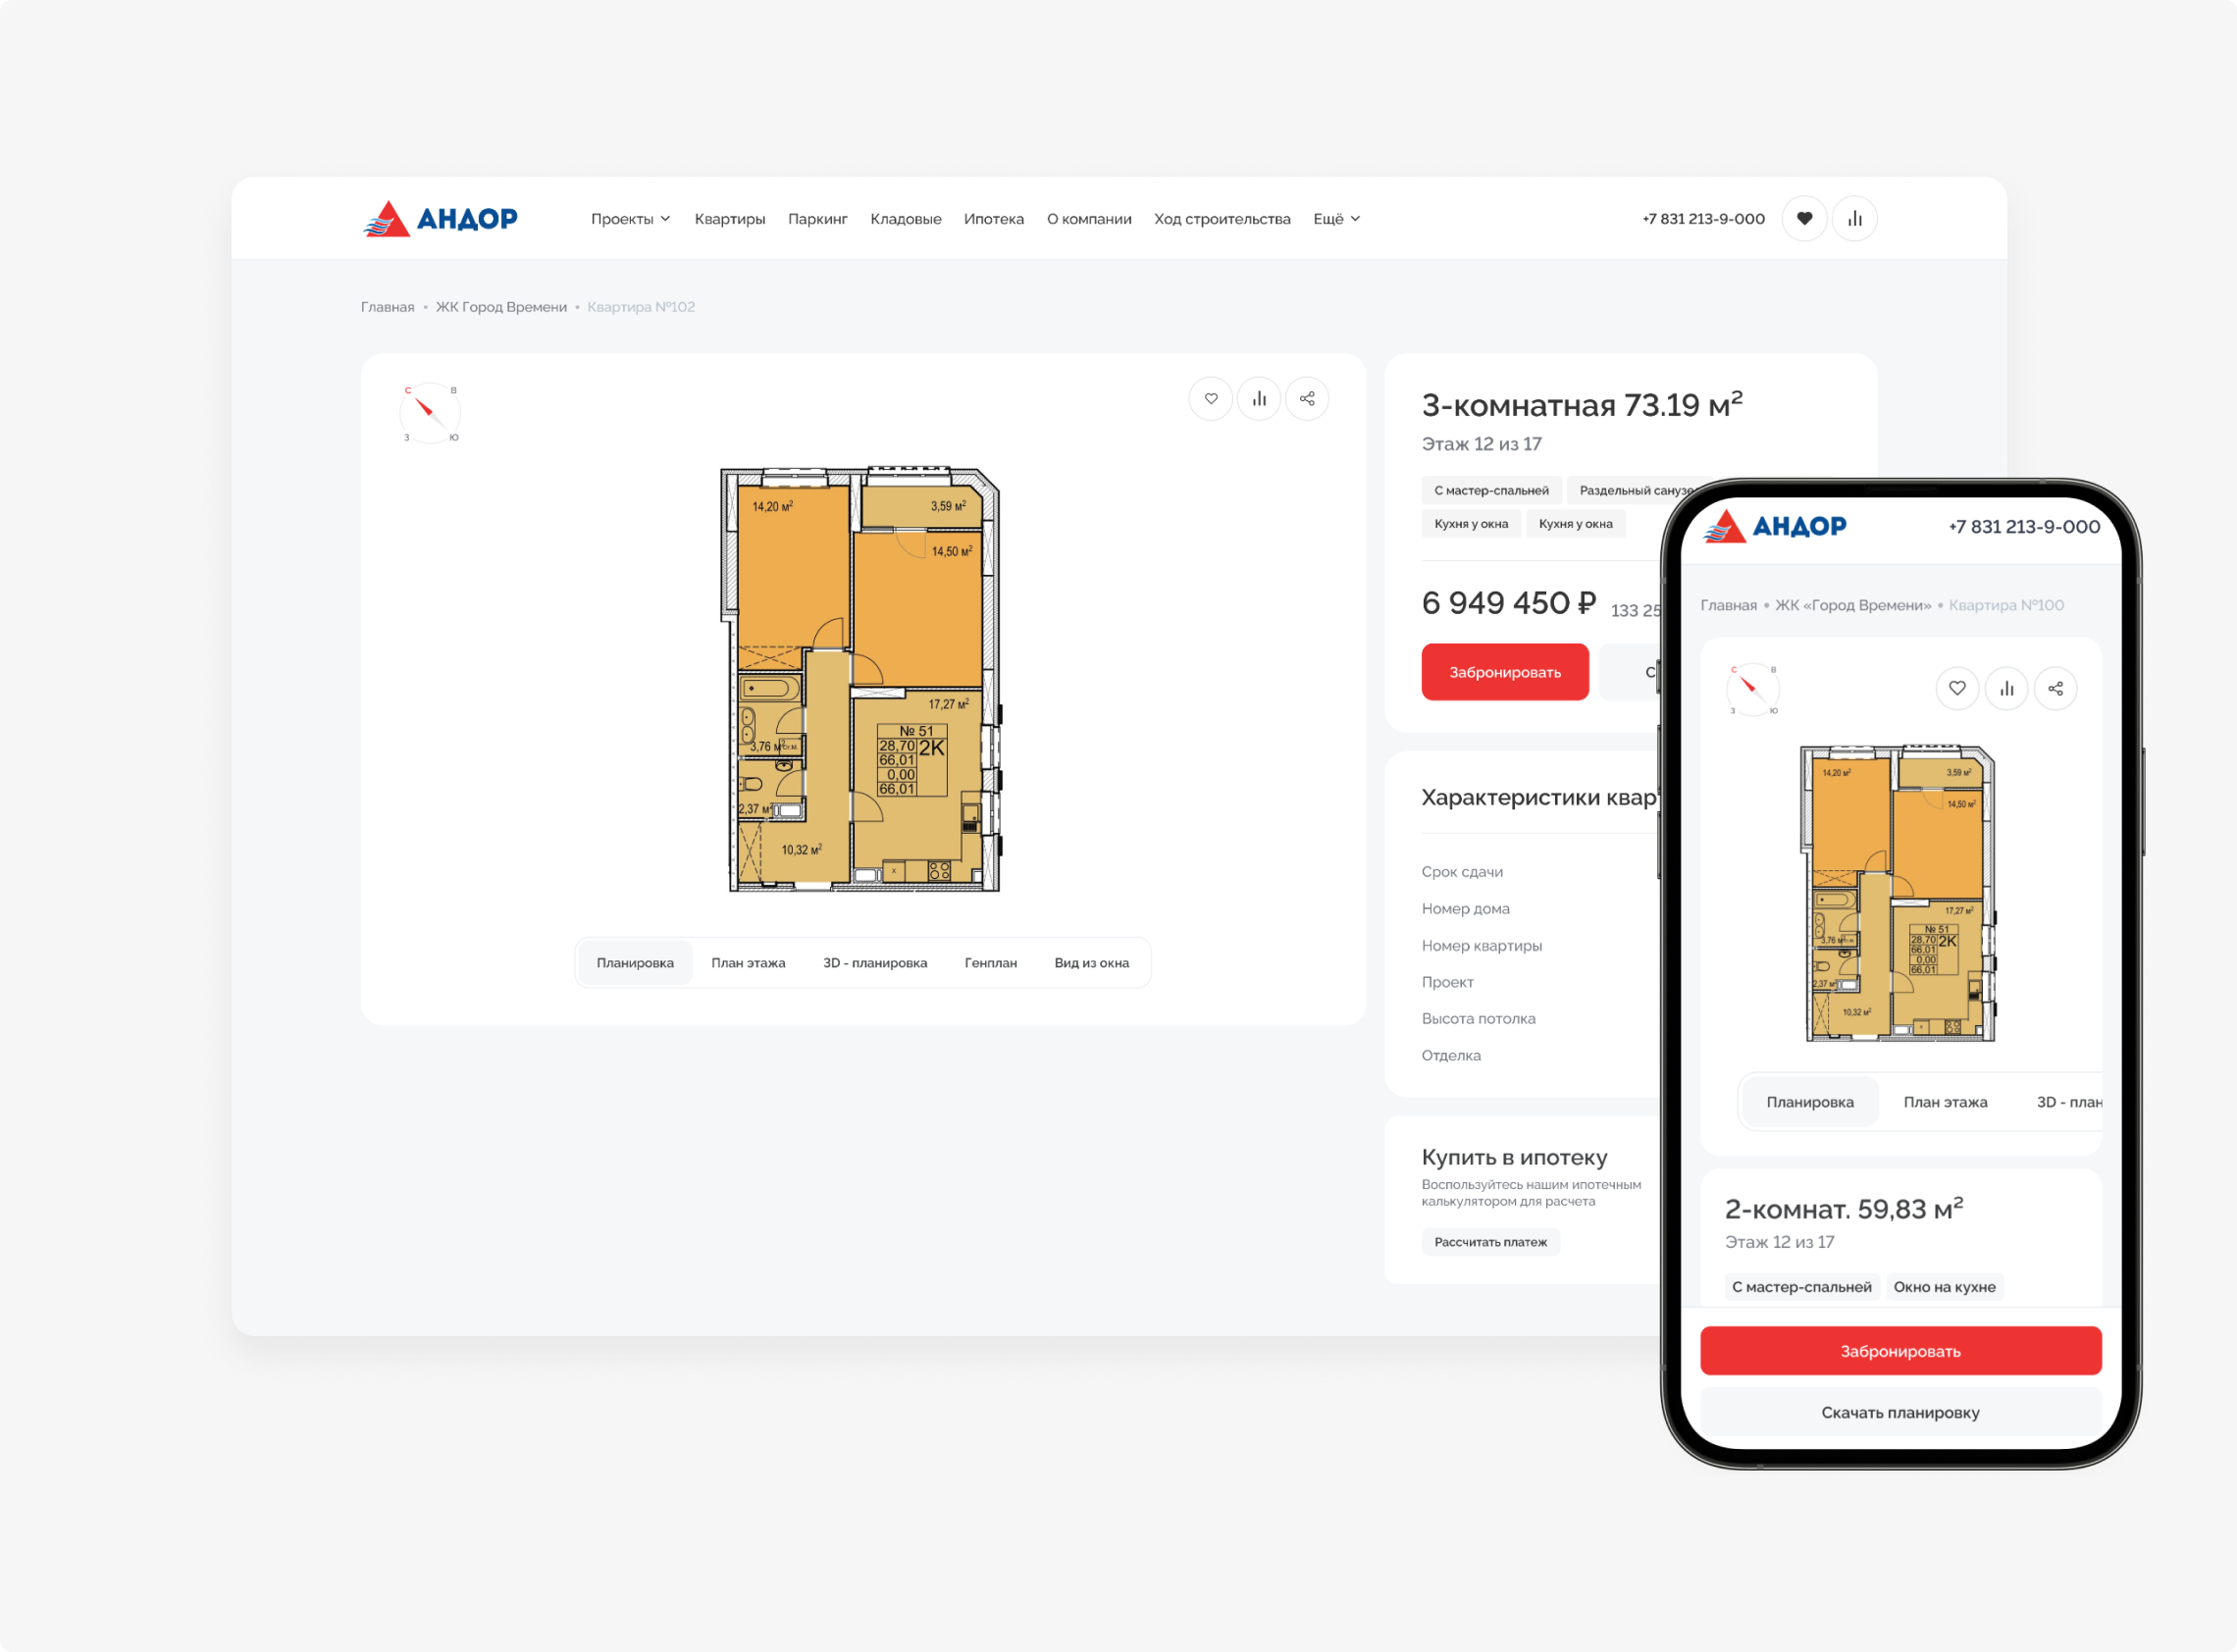This screenshot has height=1652, width=2237.
Task: Switch to the План этажа tab
Action: click(747, 962)
